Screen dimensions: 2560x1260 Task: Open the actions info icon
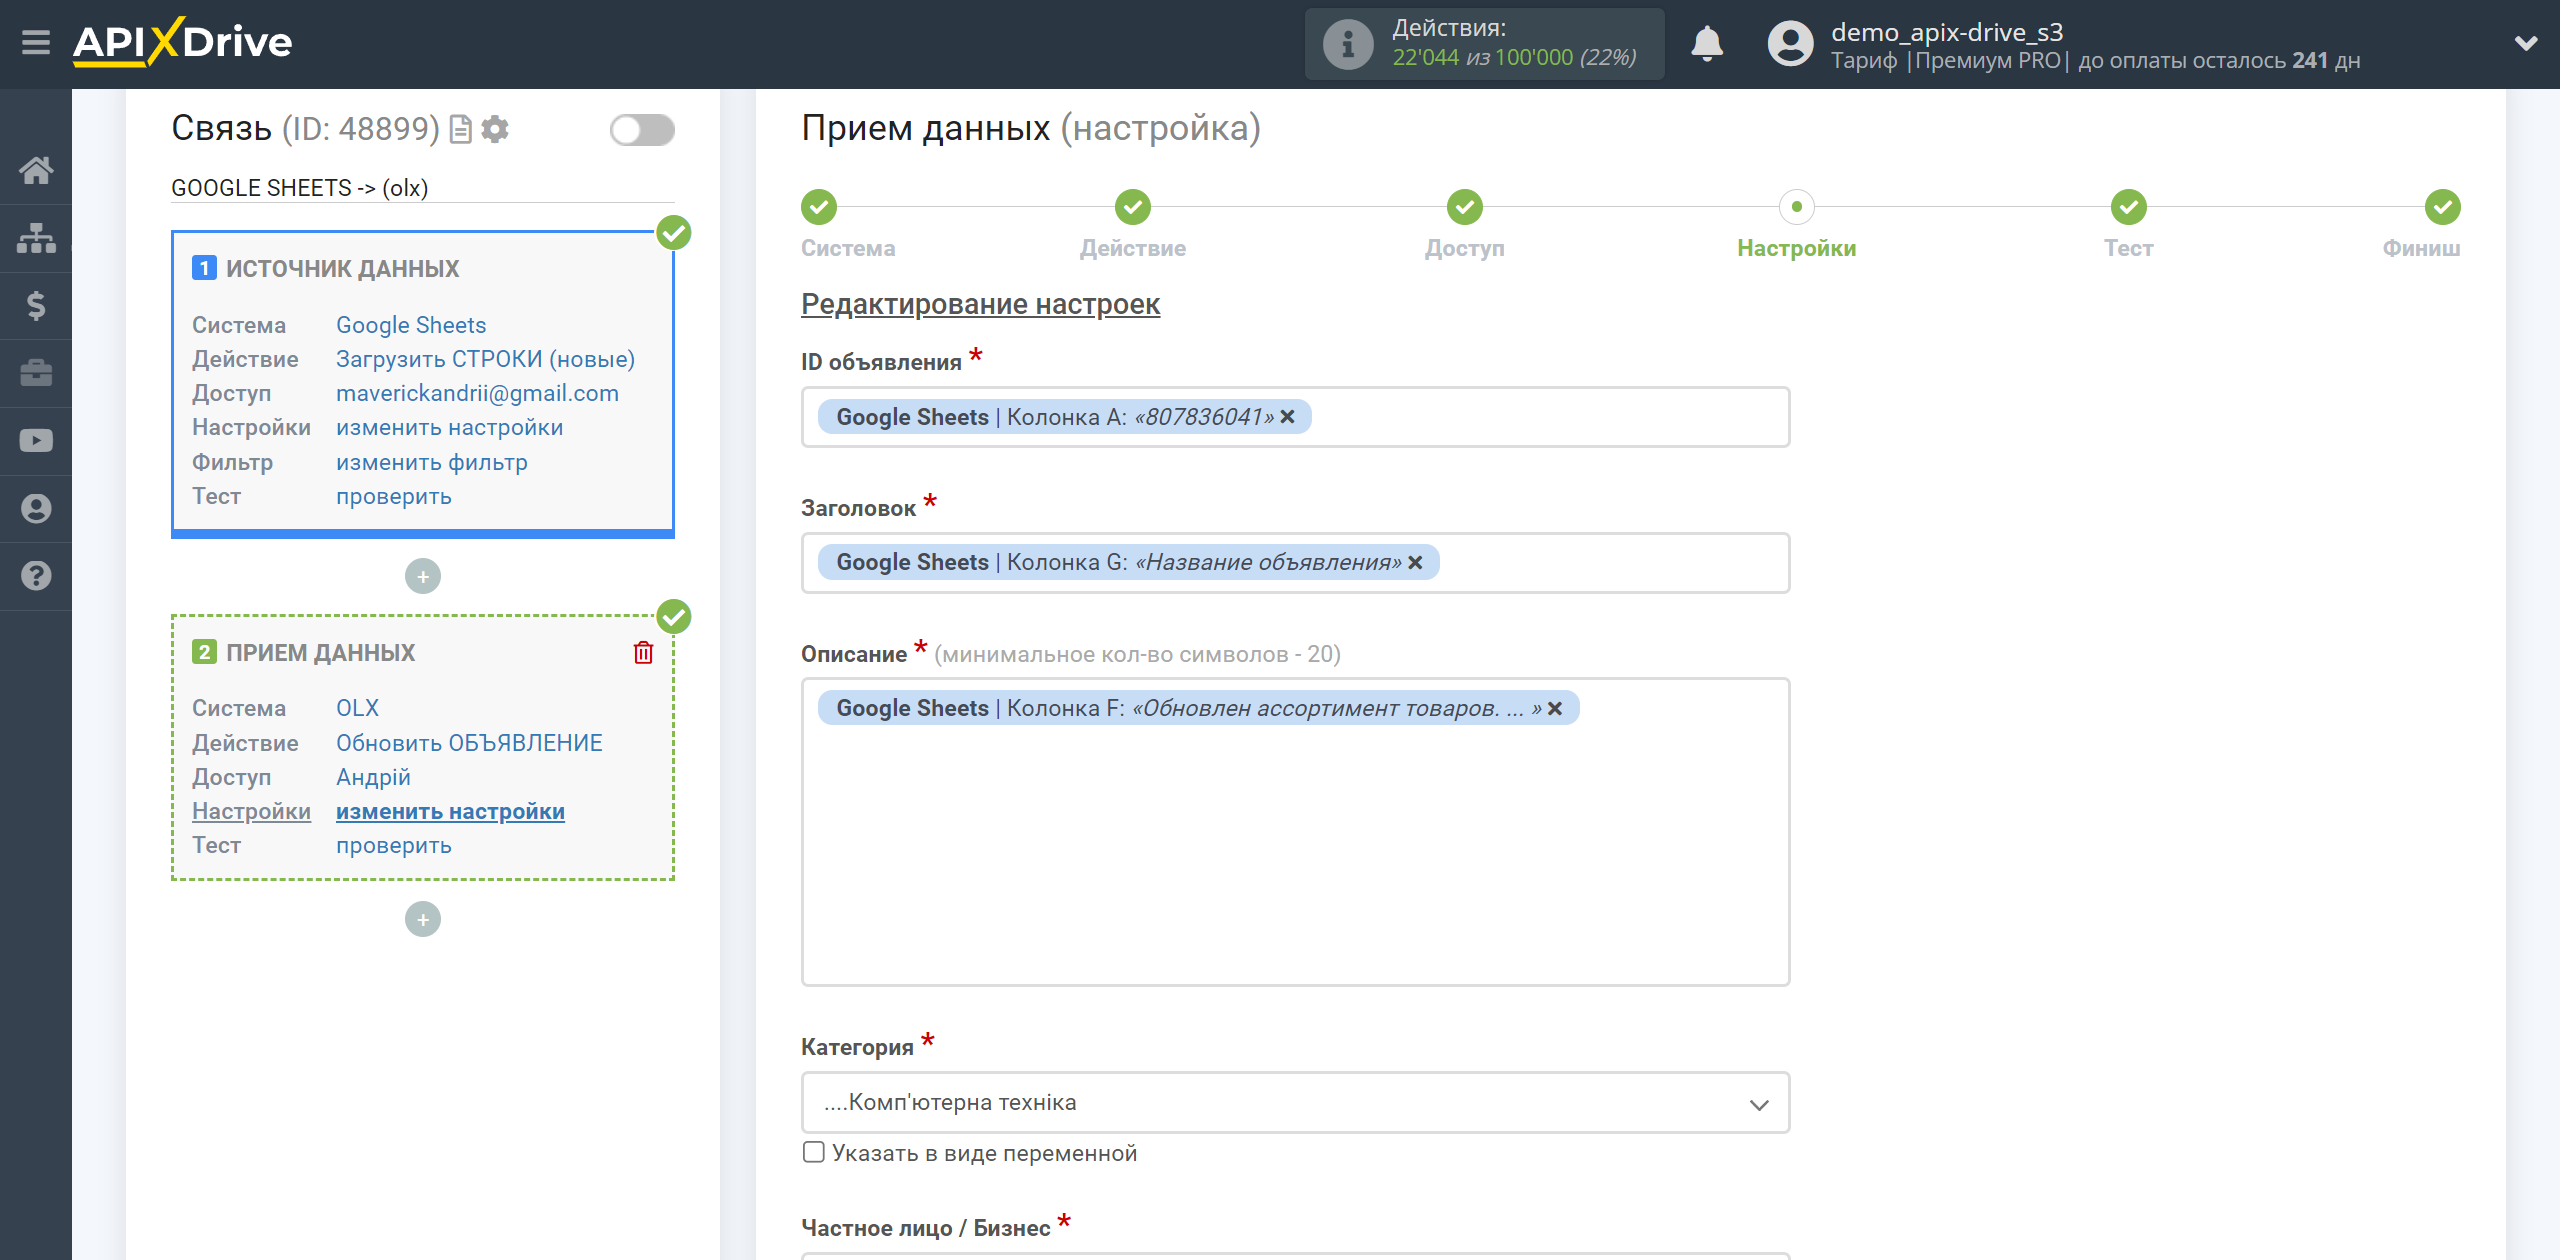[1347, 44]
